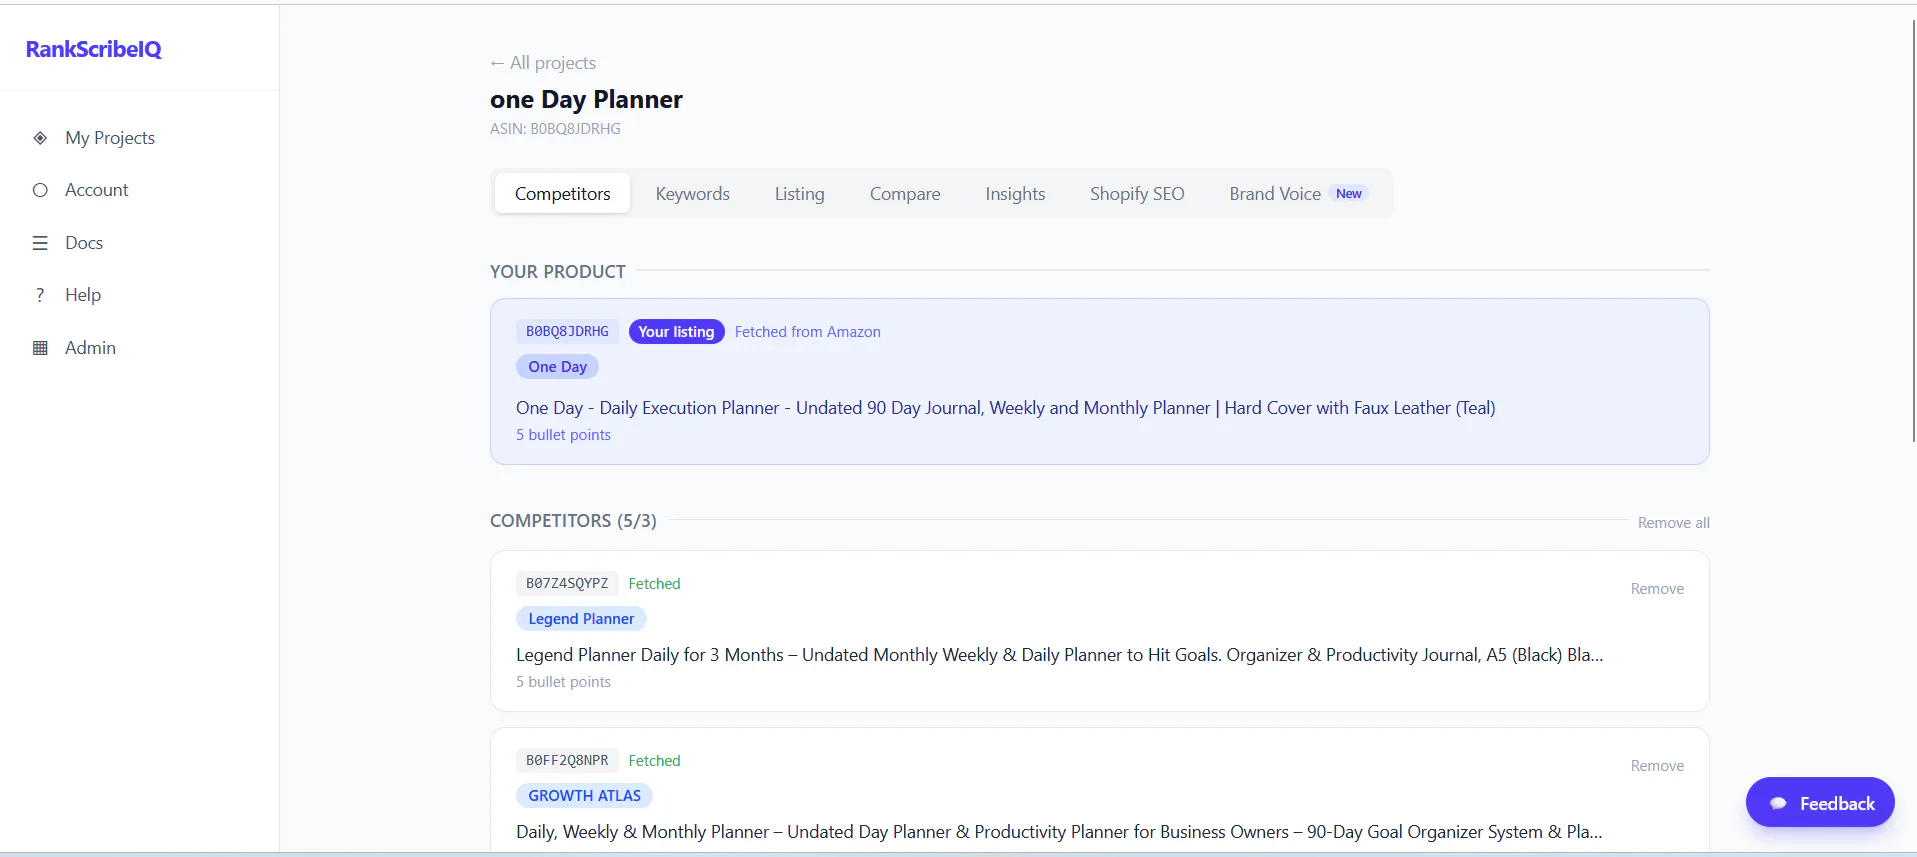The height and width of the screenshot is (857, 1917).
Task: Click the RankScribeIQ logo
Action: [94, 49]
